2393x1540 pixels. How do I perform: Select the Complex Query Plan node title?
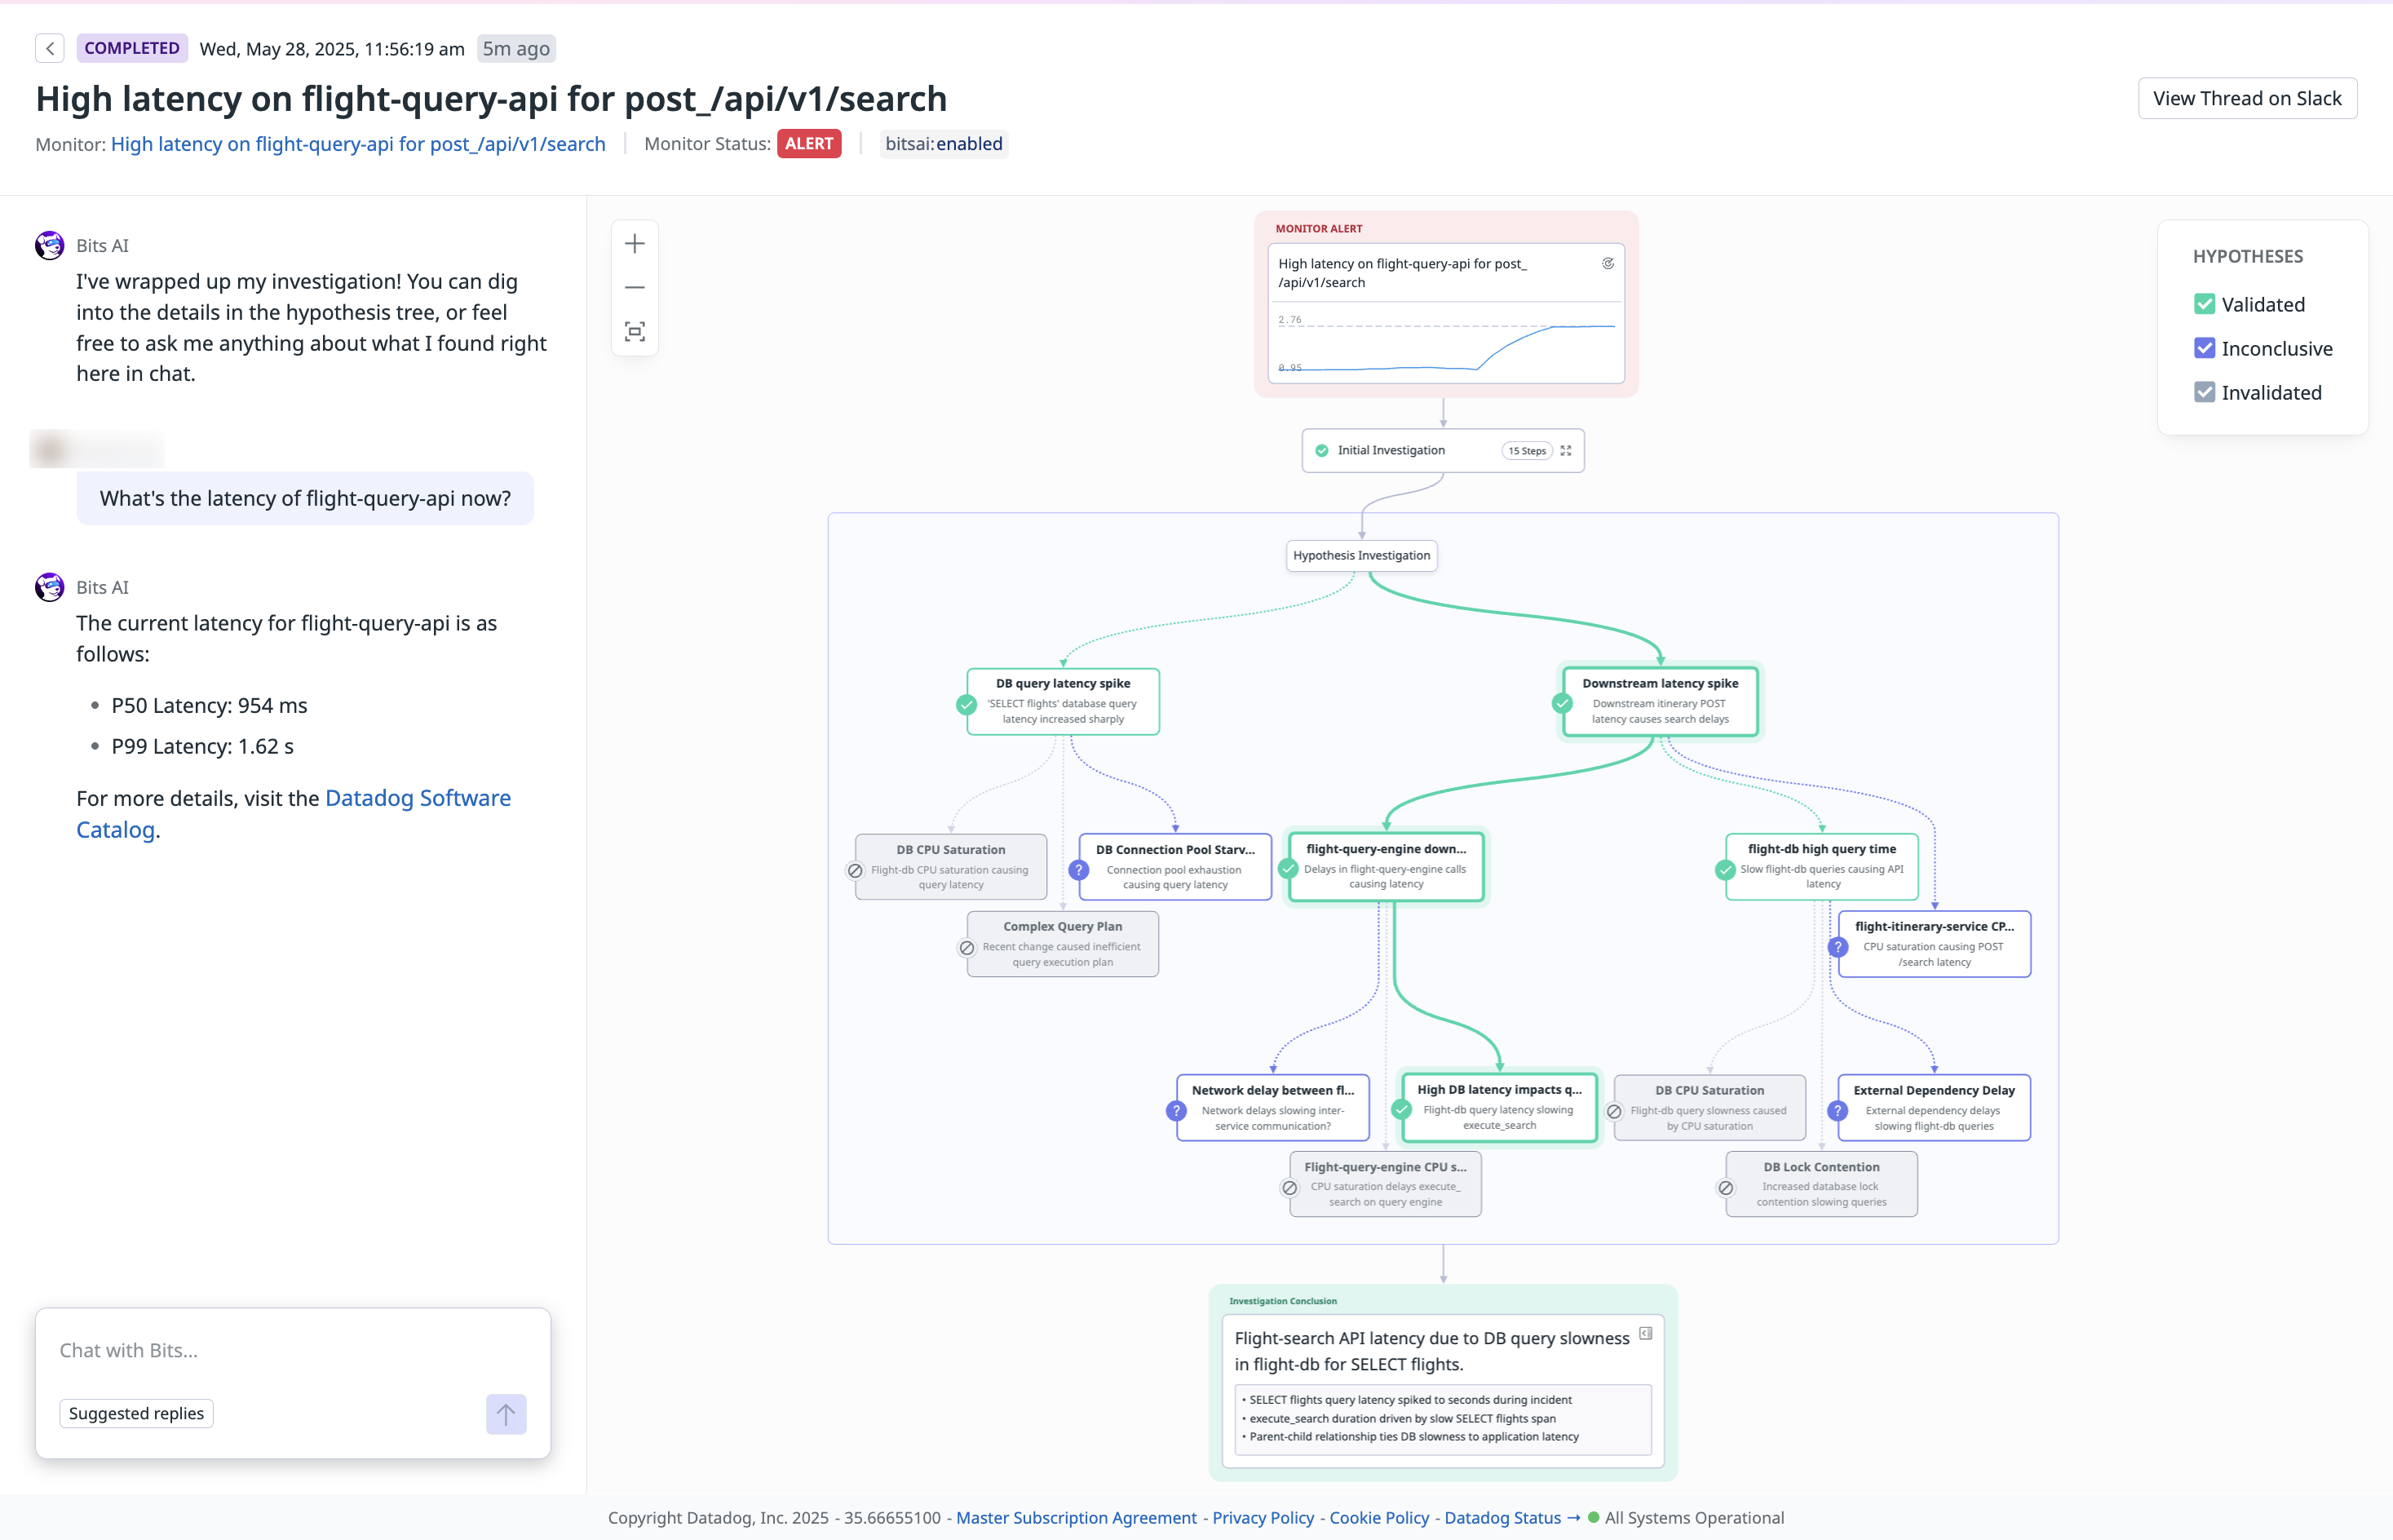[1062, 927]
